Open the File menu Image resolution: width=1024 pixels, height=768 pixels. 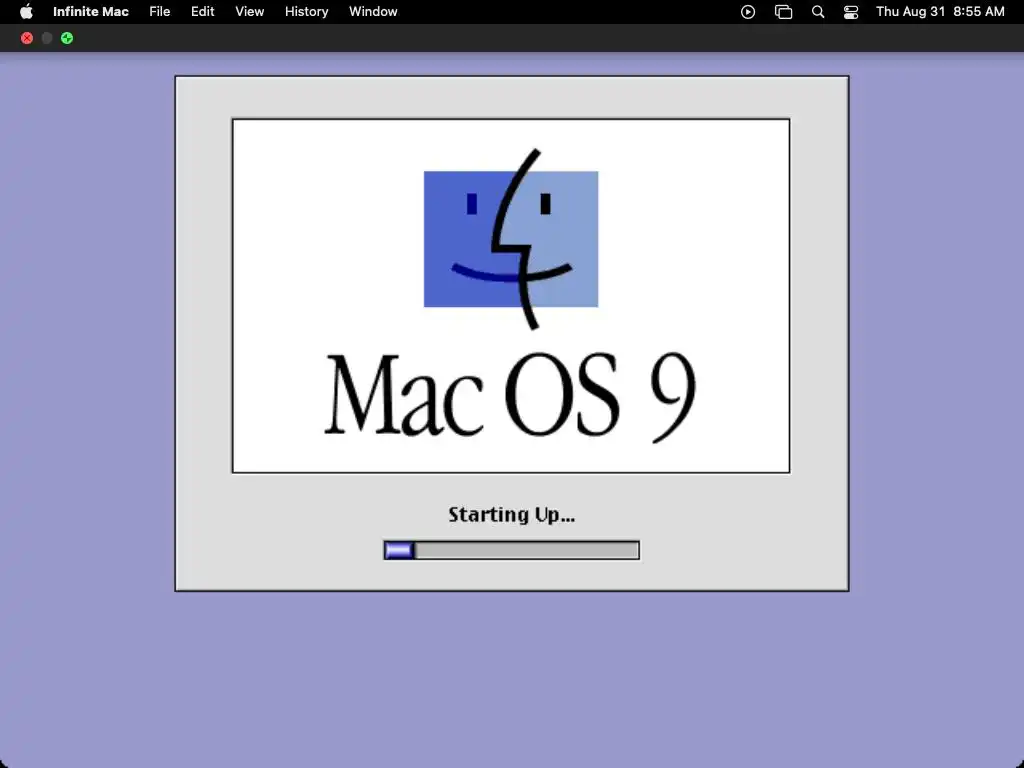(x=159, y=12)
